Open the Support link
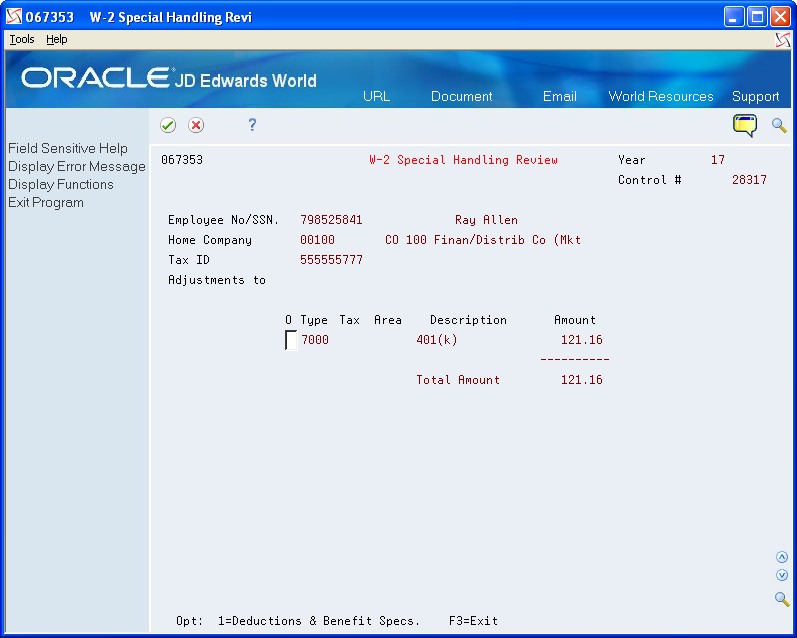Screen dimensions: 797x638 (755, 97)
